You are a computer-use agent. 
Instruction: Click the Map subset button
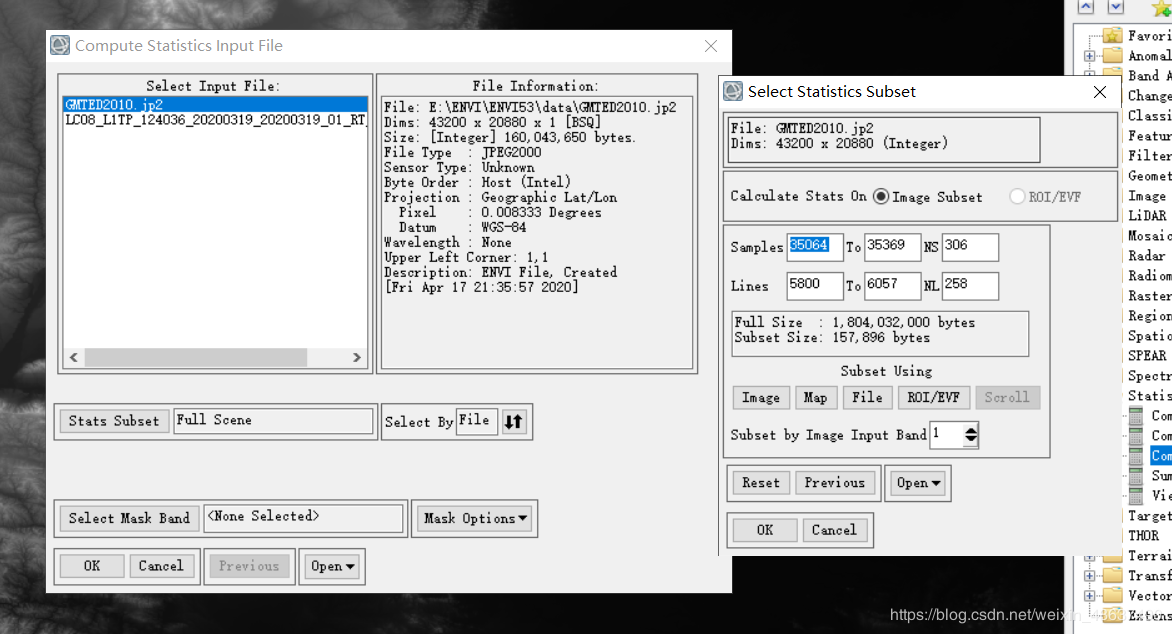coord(815,398)
